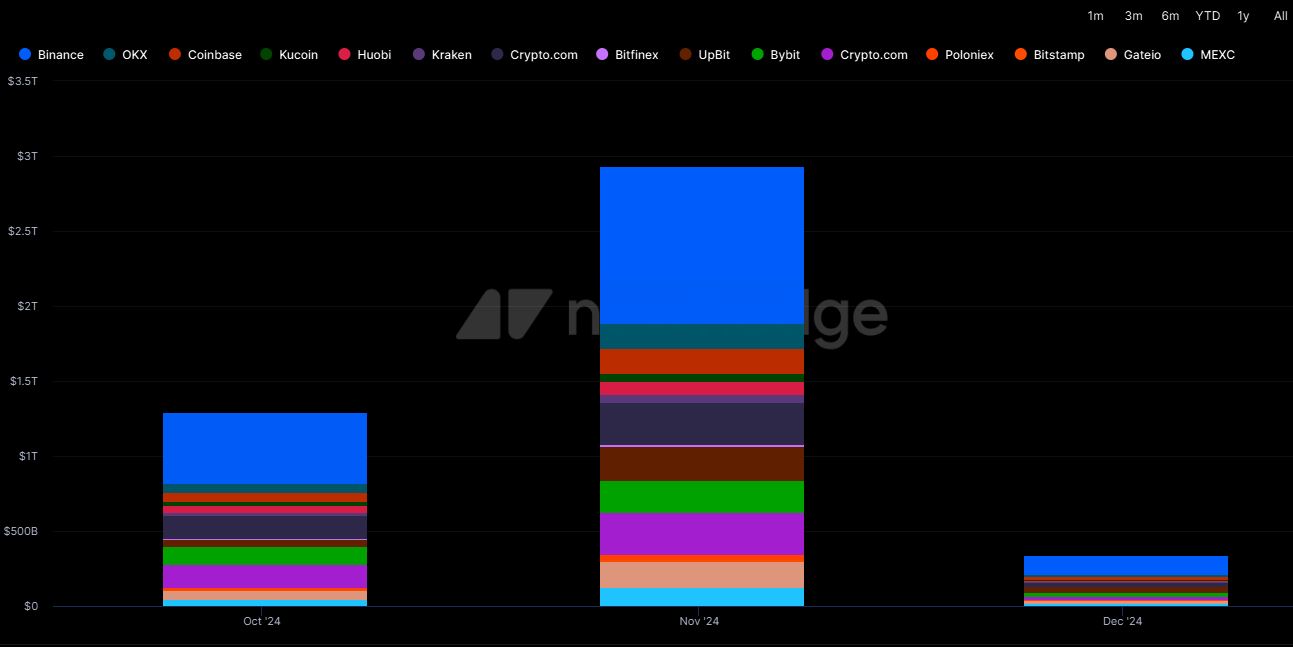Click the MEXC light blue legend dot
The image size is (1293, 647).
1187,55
